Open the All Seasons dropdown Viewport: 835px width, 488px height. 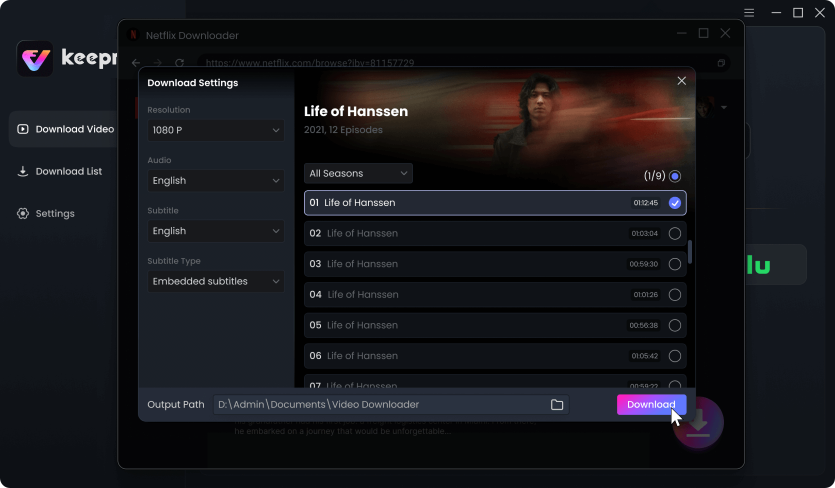[x=358, y=173]
